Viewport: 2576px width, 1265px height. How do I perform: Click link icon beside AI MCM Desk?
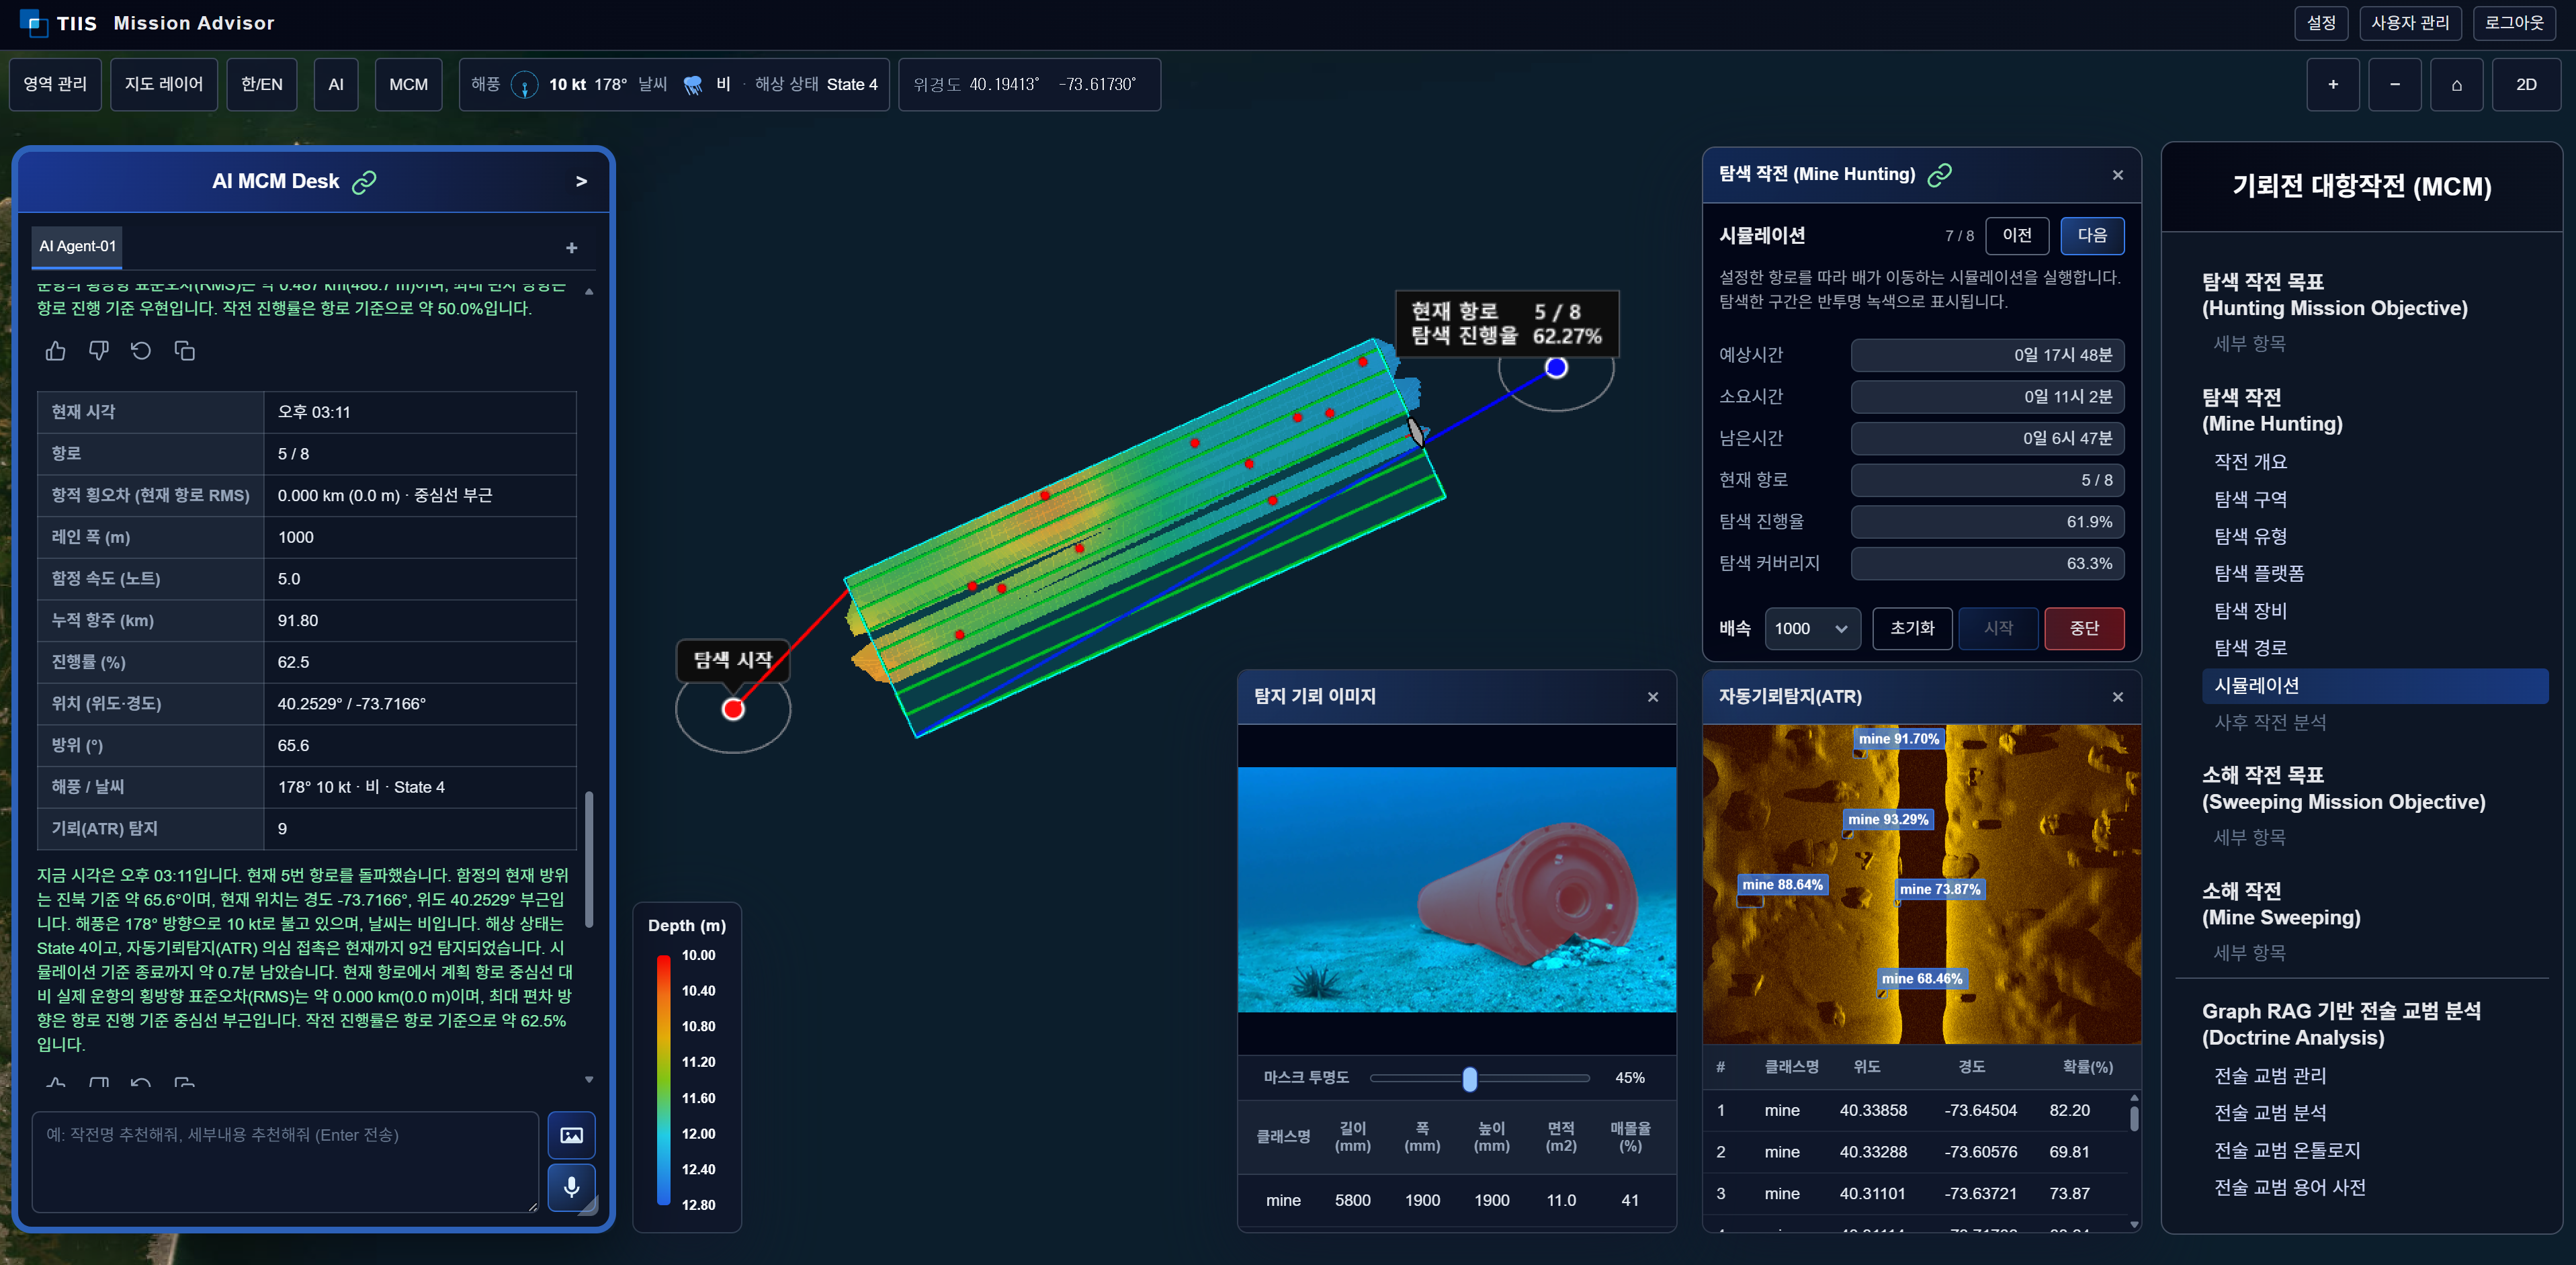364,181
